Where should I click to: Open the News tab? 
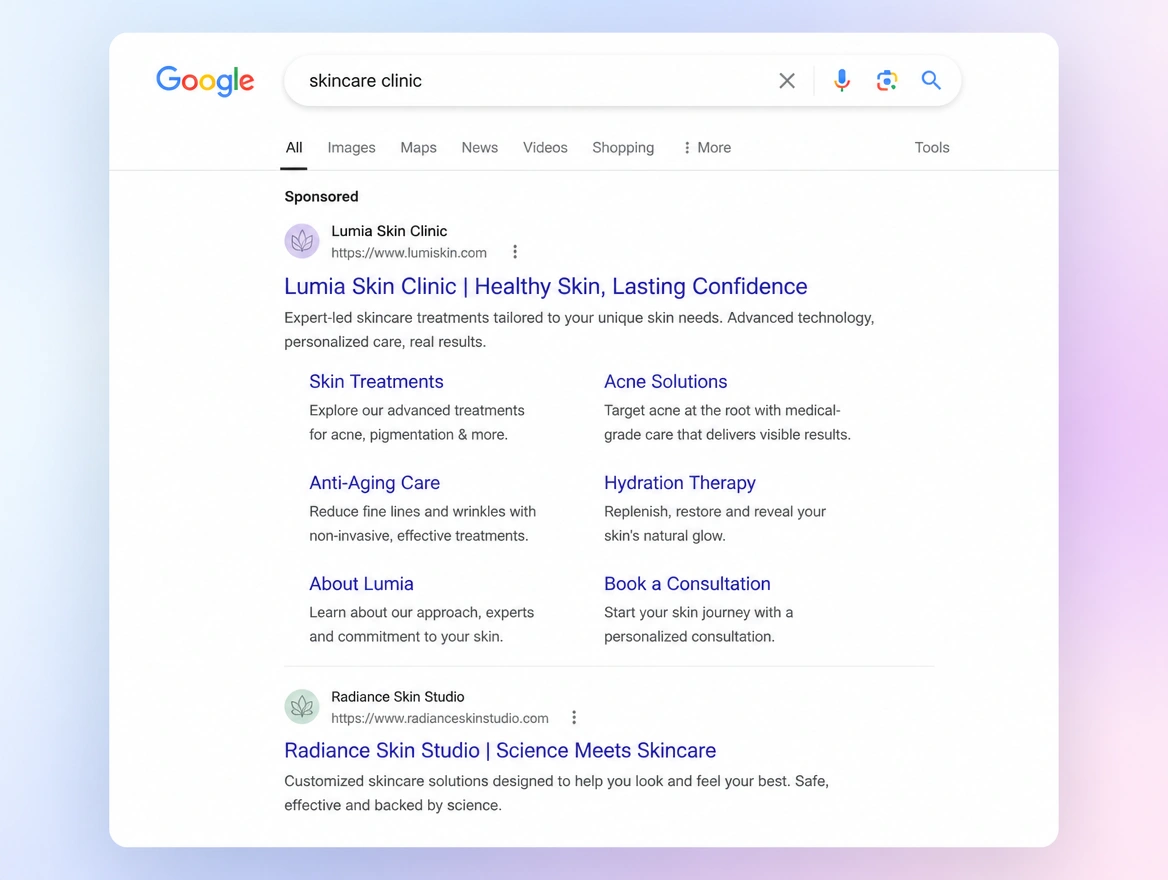point(480,148)
